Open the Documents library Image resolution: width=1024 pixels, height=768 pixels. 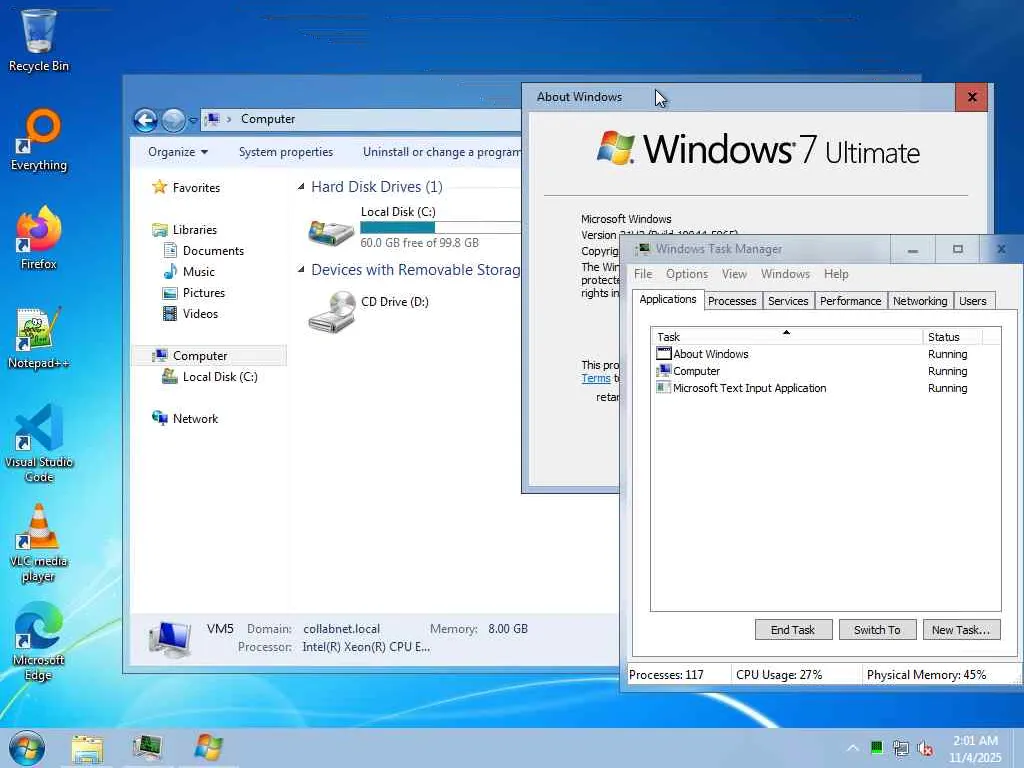coord(212,251)
